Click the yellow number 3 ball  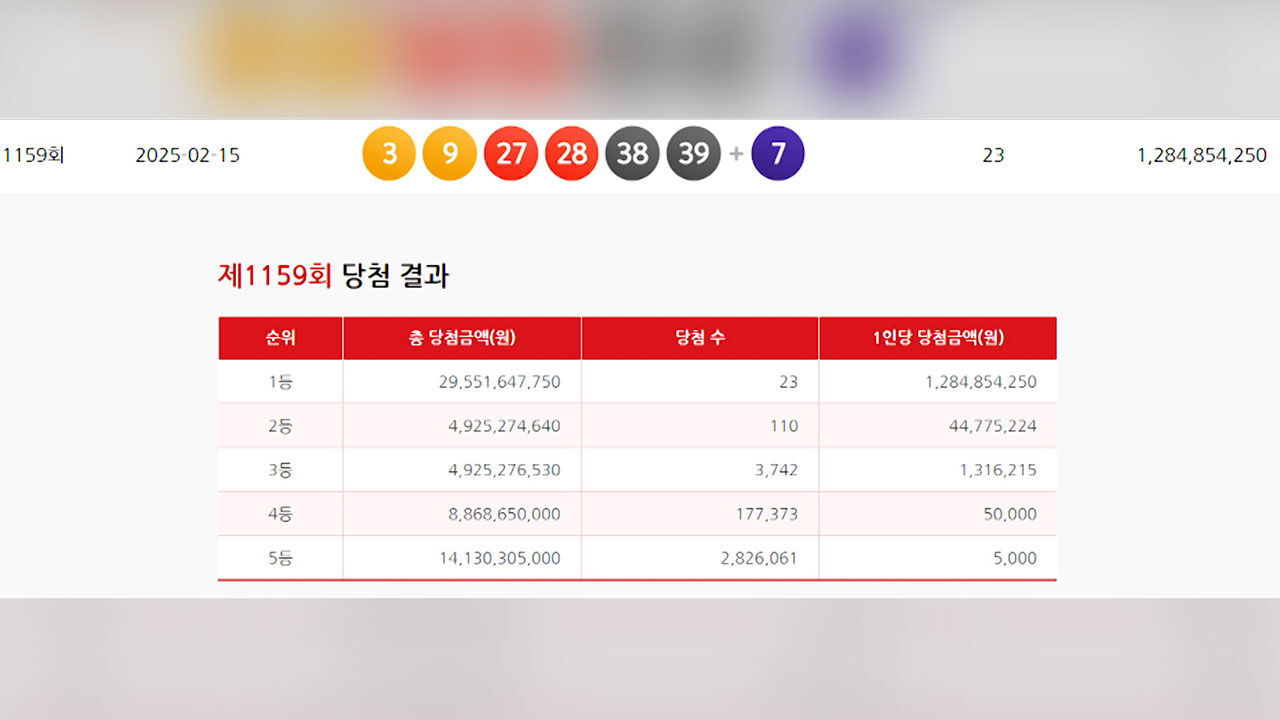point(388,154)
